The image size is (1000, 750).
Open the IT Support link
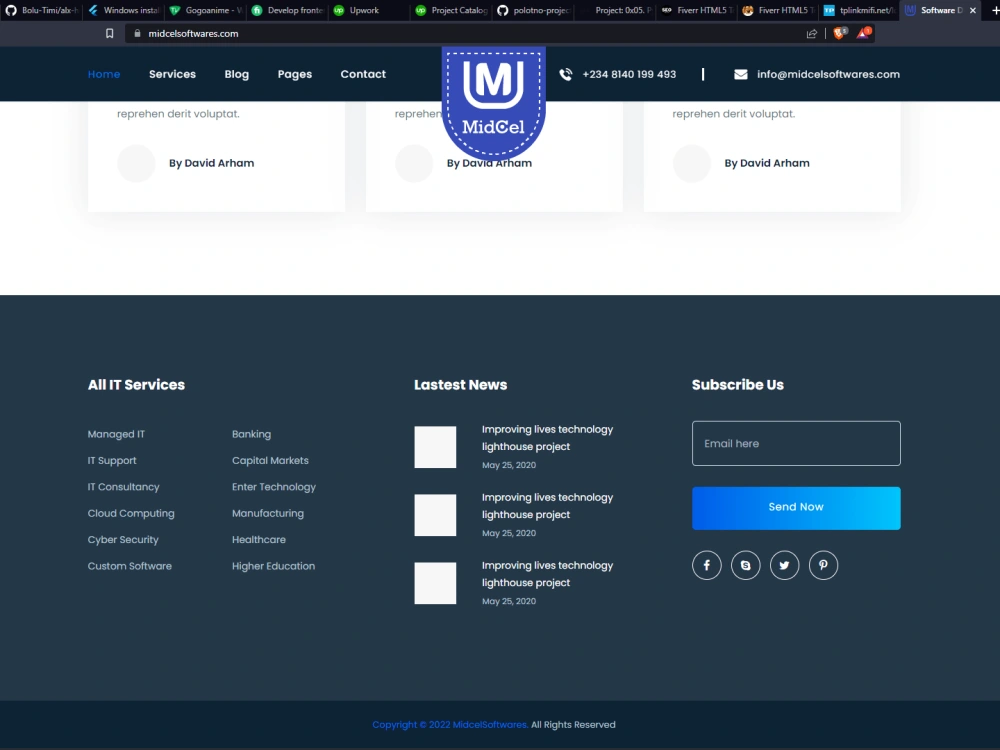pyautogui.click(x=112, y=460)
